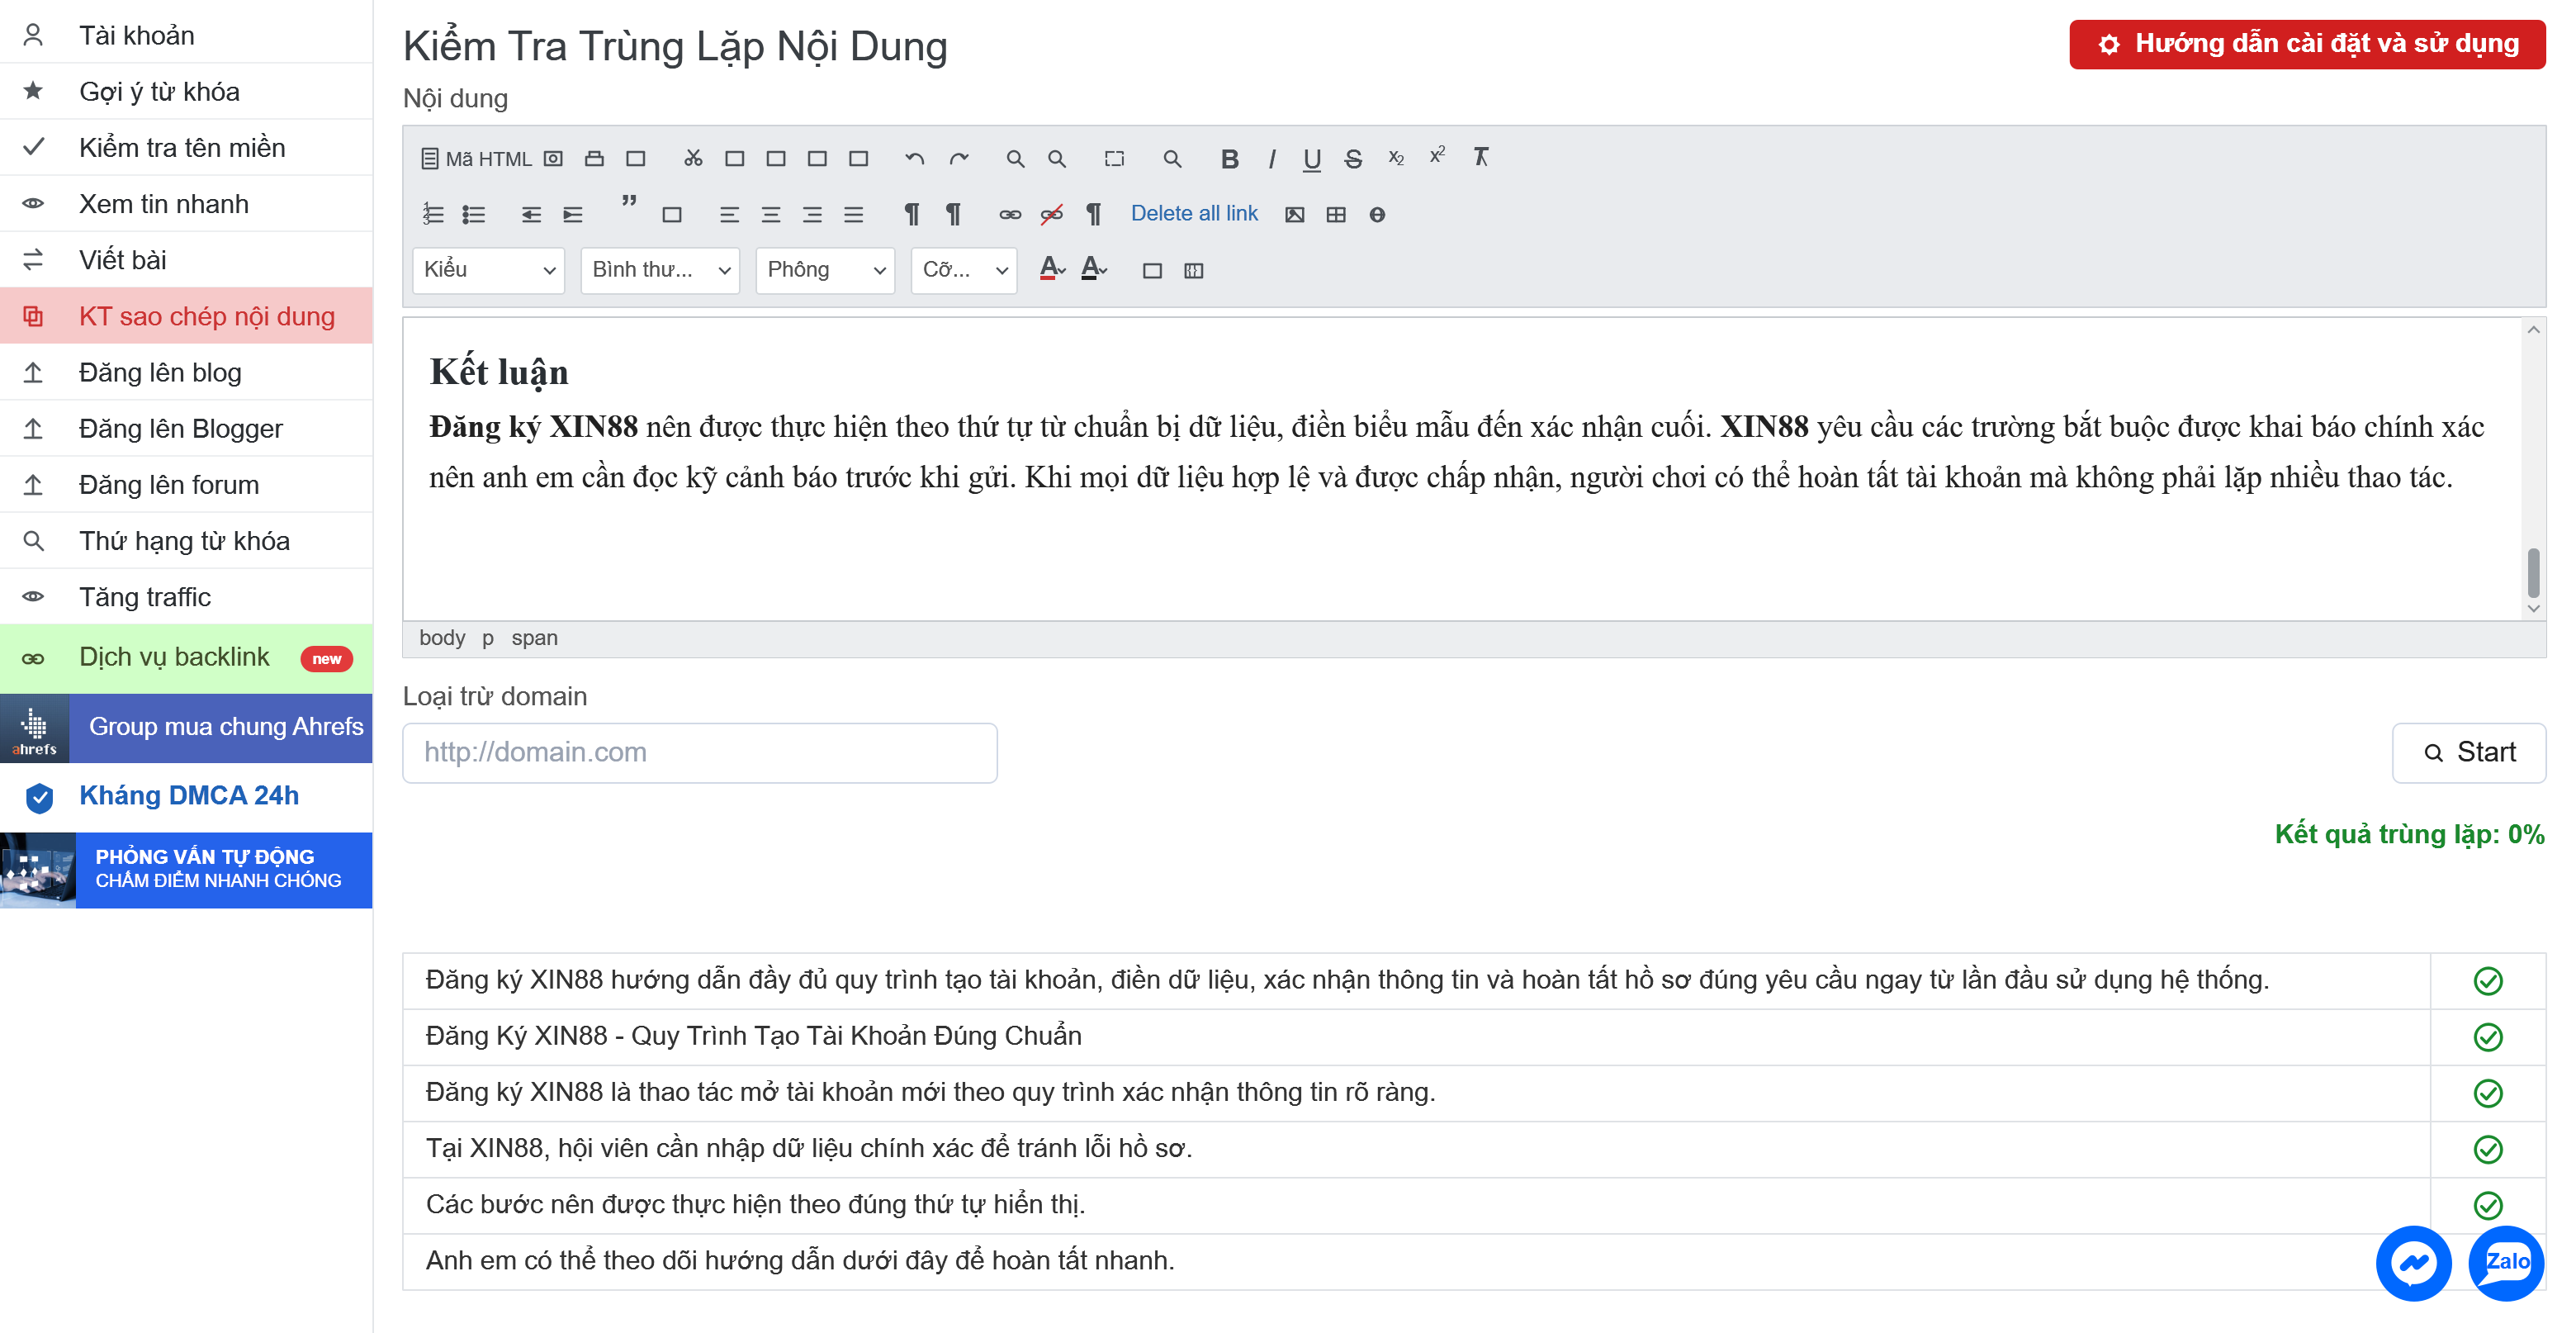Insert a bulleted list
Image resolution: width=2576 pixels, height=1333 pixels.
point(474,214)
